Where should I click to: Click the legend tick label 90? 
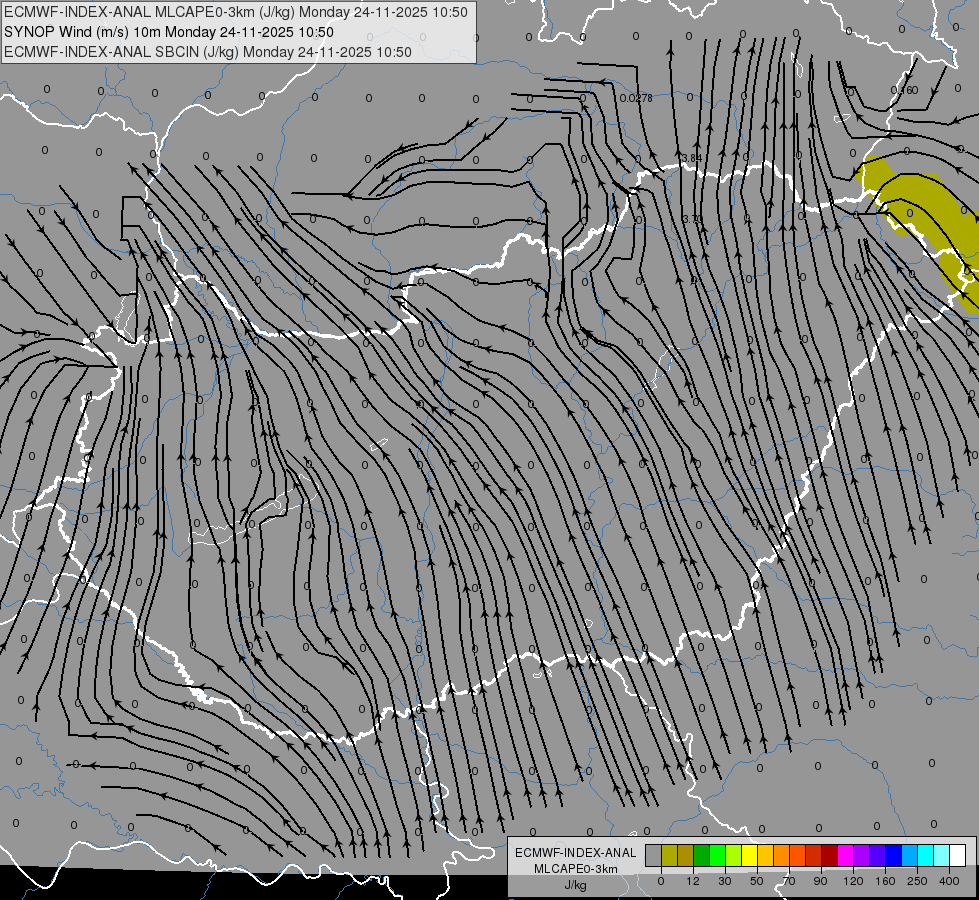pyautogui.click(x=820, y=881)
